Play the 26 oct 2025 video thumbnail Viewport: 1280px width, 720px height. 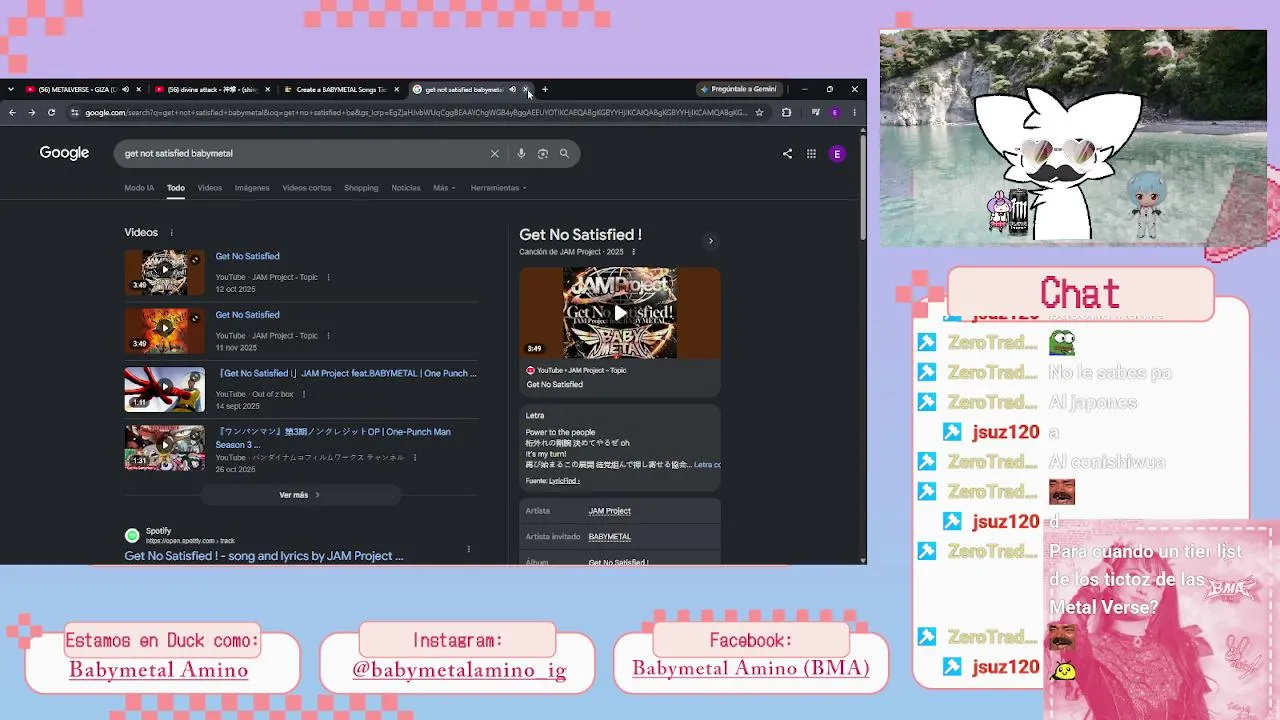165,448
